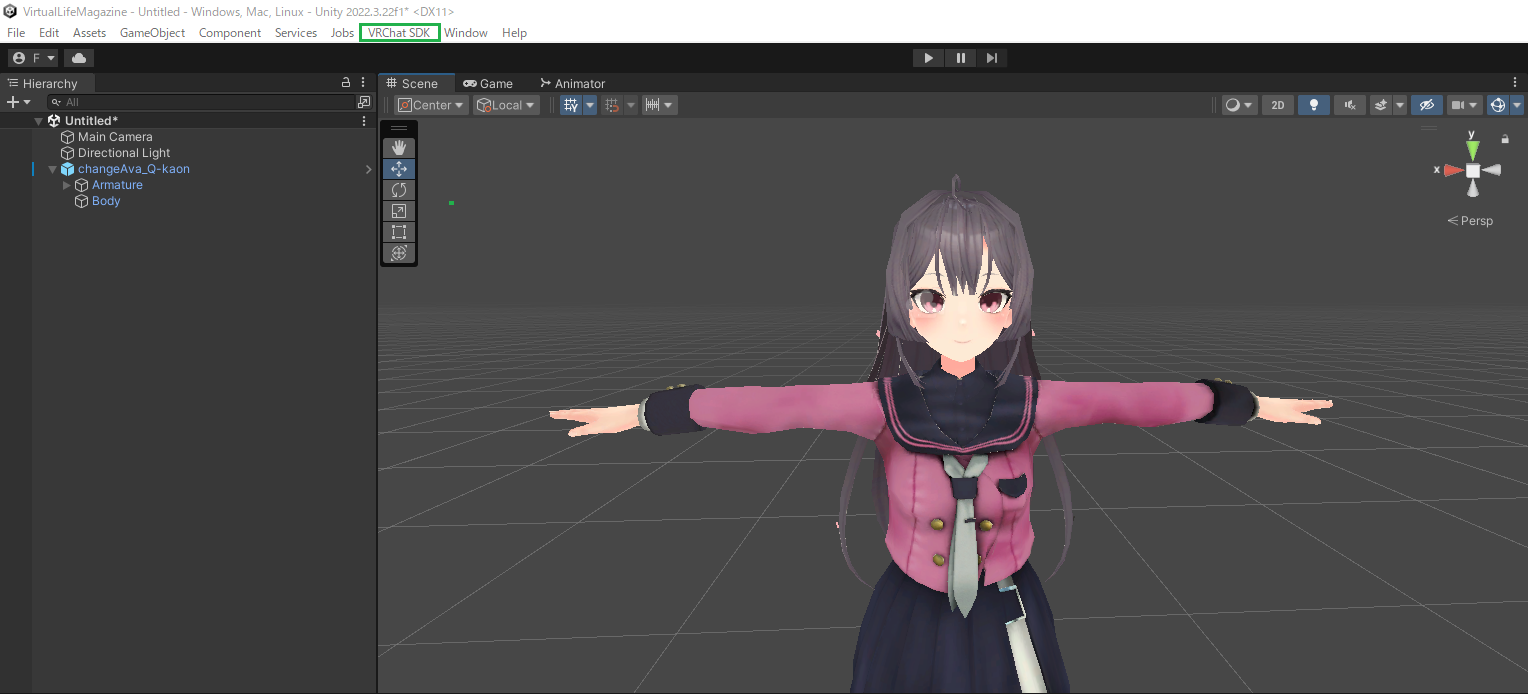Open the Window menu
This screenshot has width=1528, height=694.
pos(466,33)
